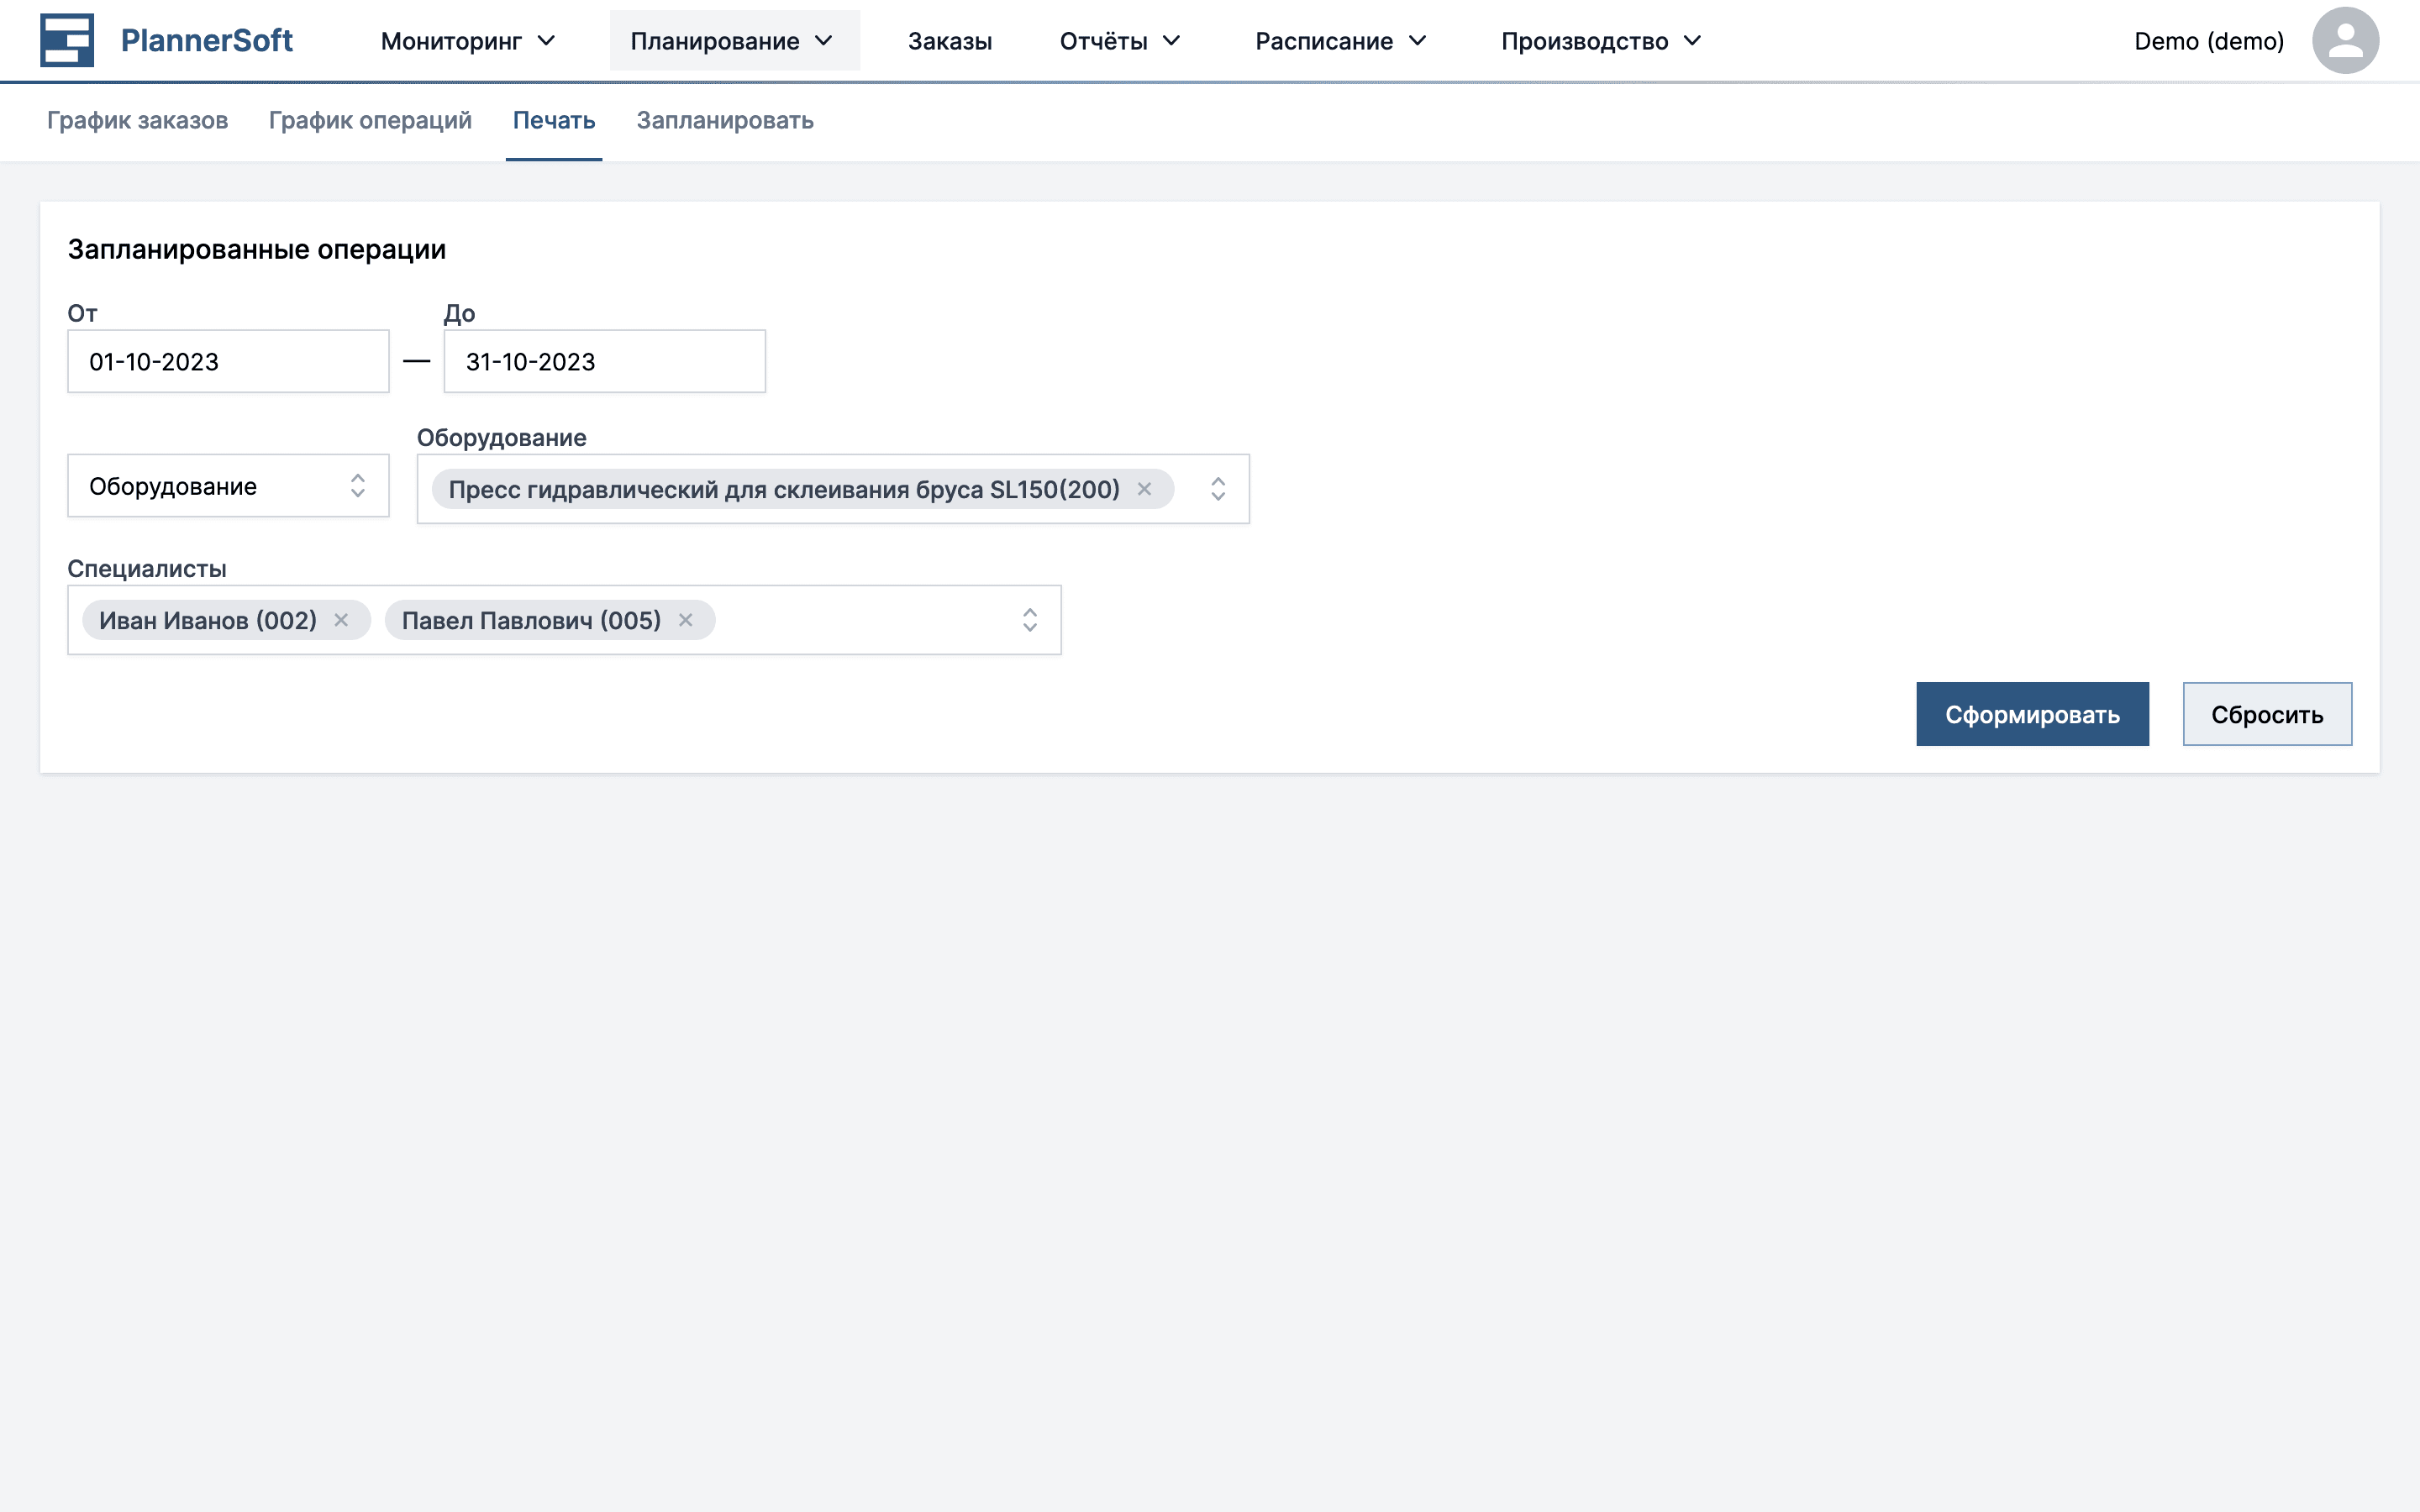Expand the Оборудование multiselect arrows
The image size is (2420, 1512).
tap(1217, 489)
